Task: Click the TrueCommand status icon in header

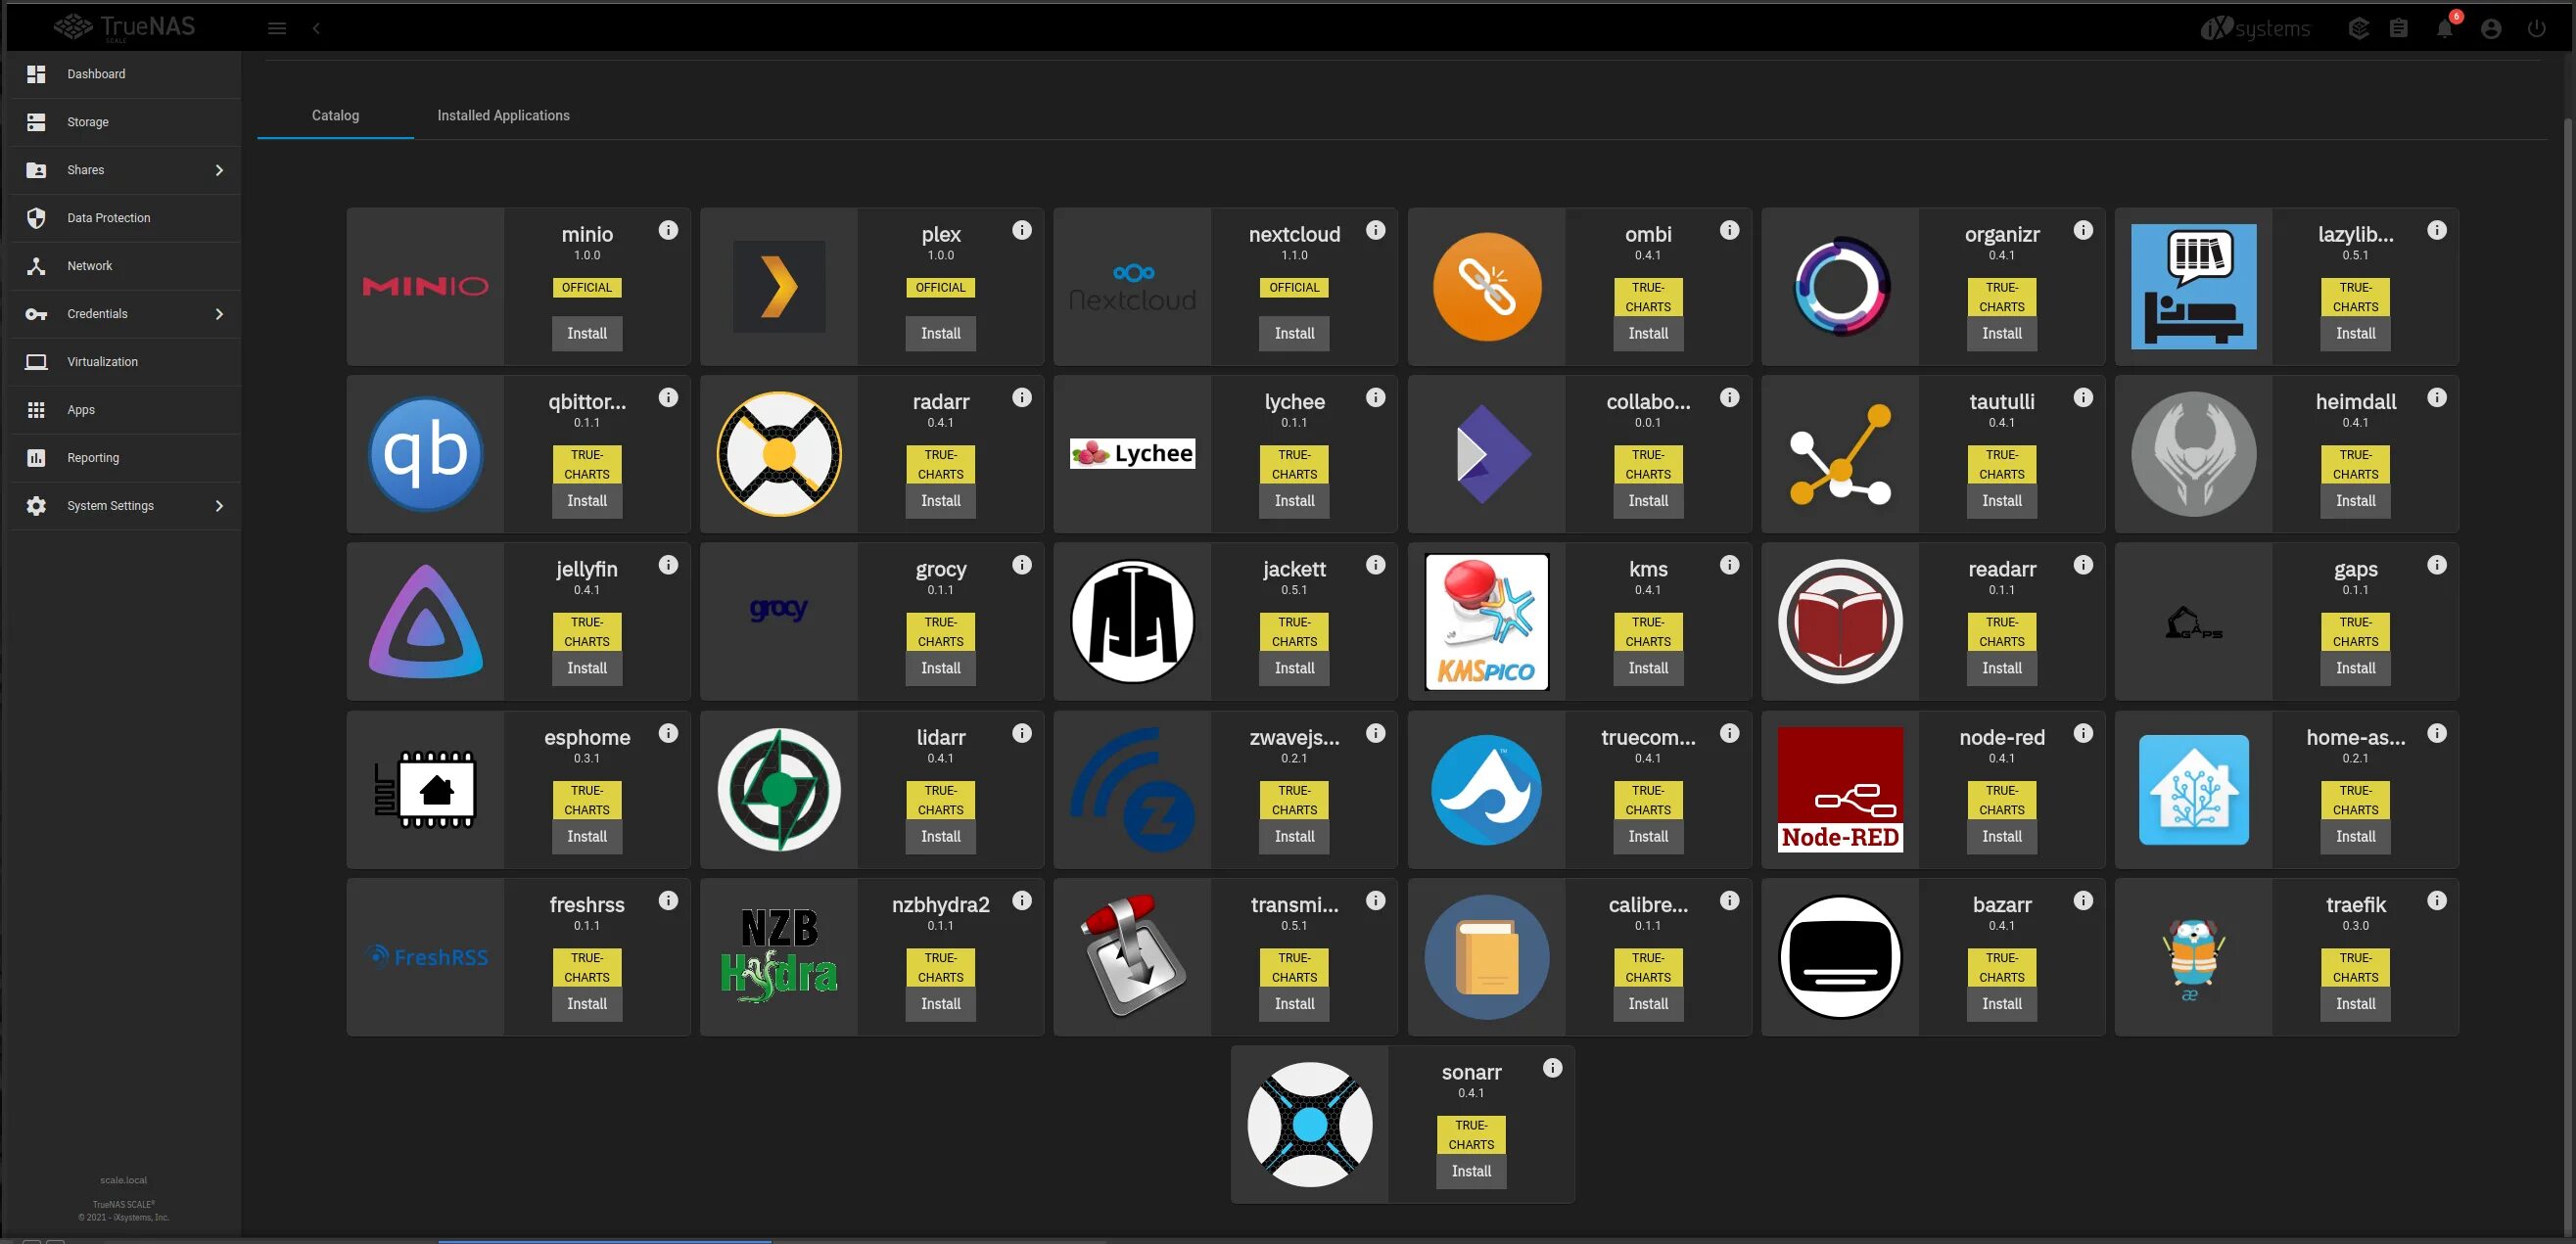Action: (x=2358, y=29)
